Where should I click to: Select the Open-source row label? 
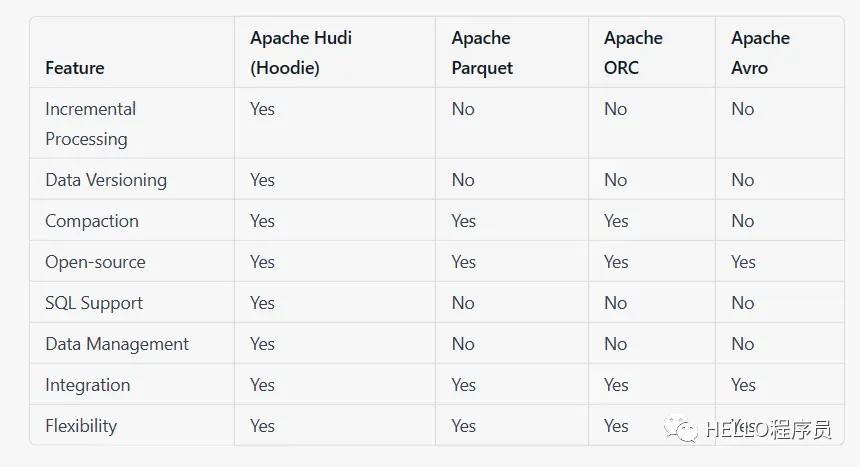(x=95, y=262)
